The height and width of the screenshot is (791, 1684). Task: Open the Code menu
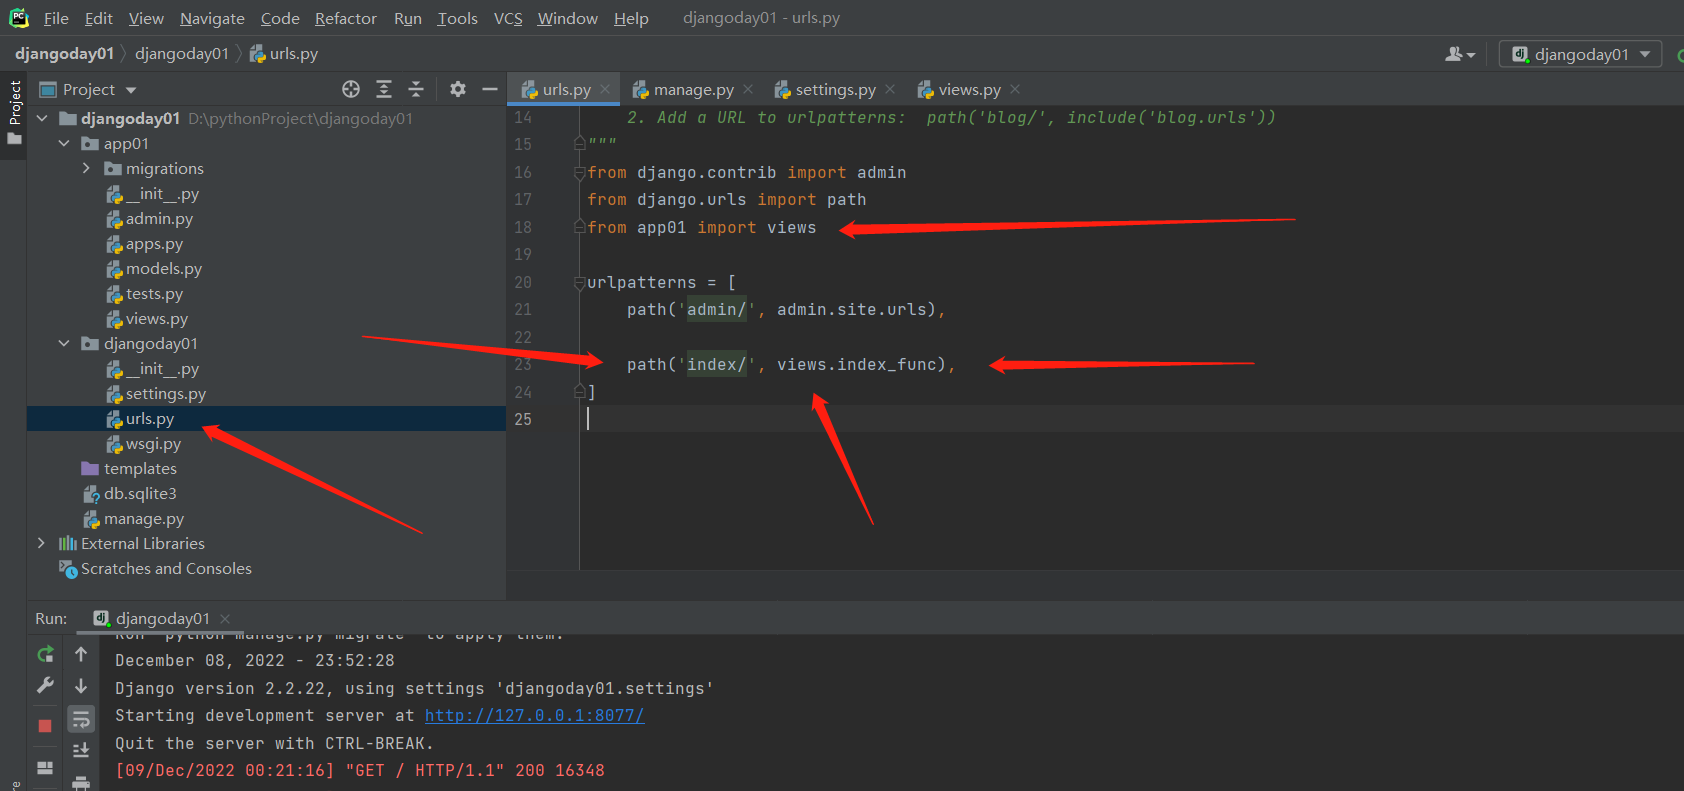point(280,18)
